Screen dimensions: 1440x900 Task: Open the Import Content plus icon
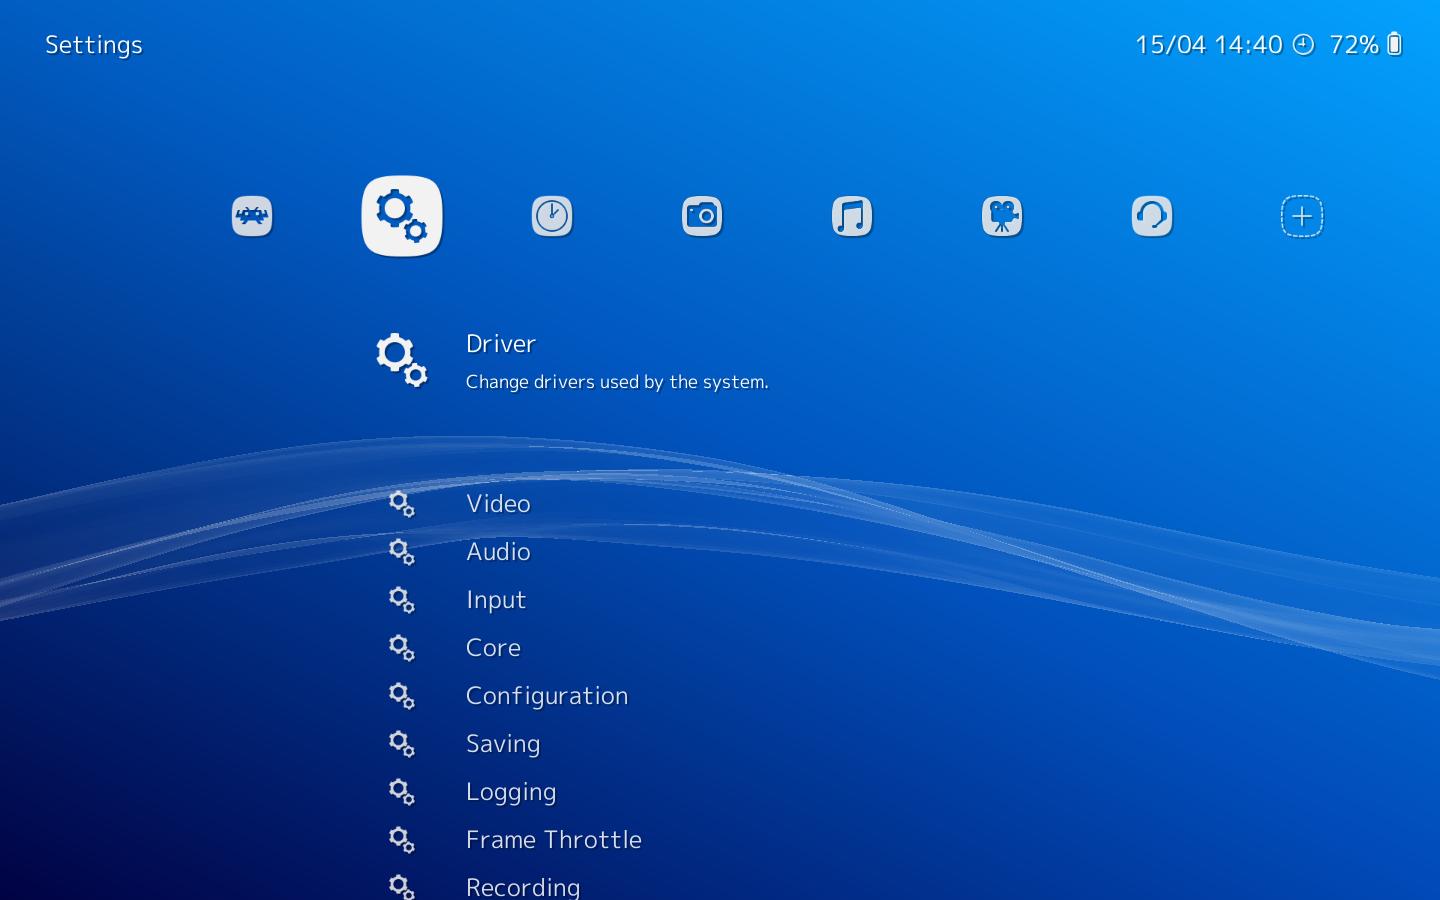click(1301, 216)
